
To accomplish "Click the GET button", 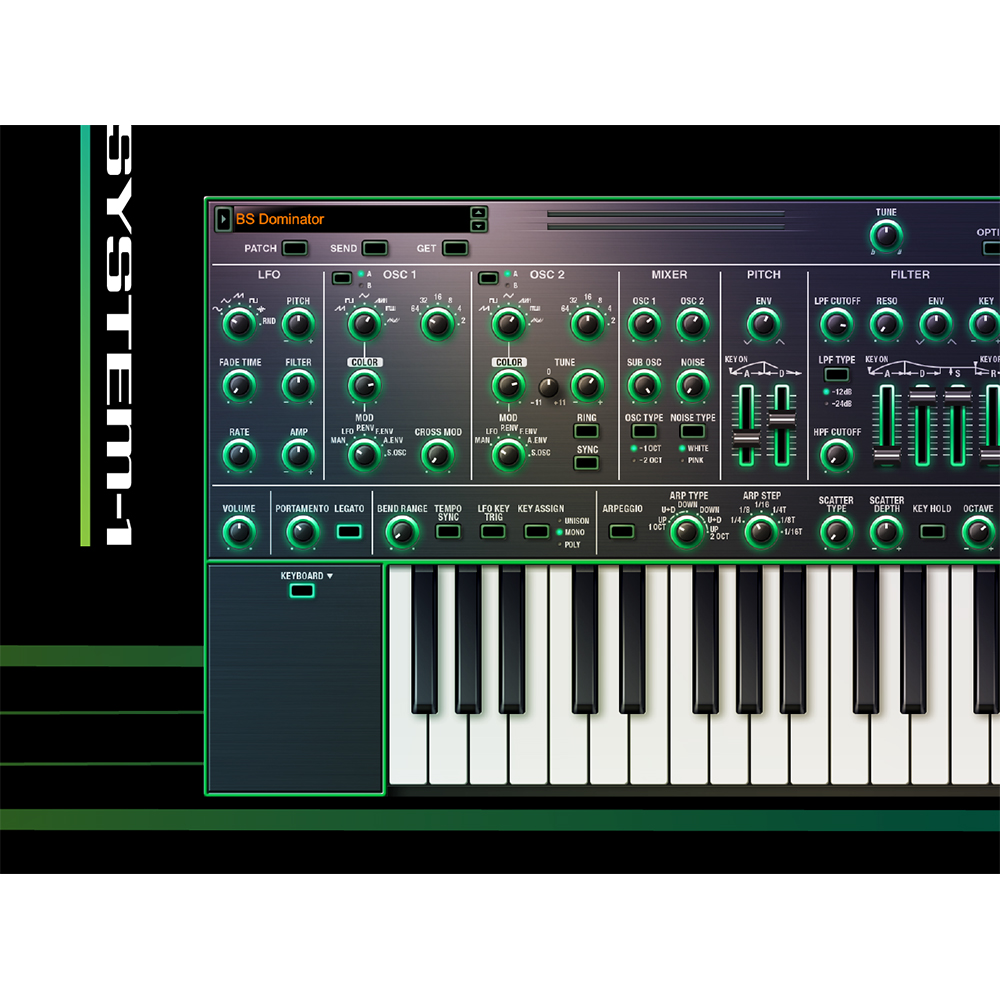I will 455,248.
